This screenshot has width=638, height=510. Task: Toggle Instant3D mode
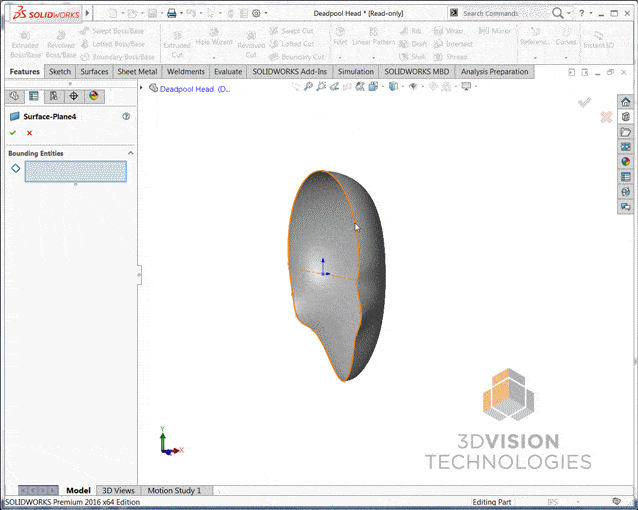click(598, 41)
